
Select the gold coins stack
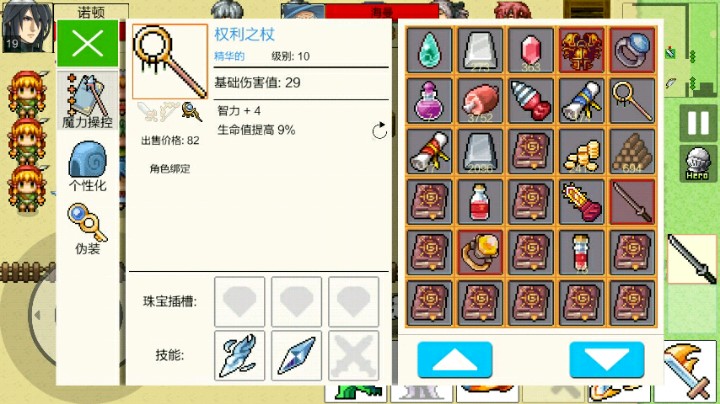pyautogui.click(x=581, y=152)
